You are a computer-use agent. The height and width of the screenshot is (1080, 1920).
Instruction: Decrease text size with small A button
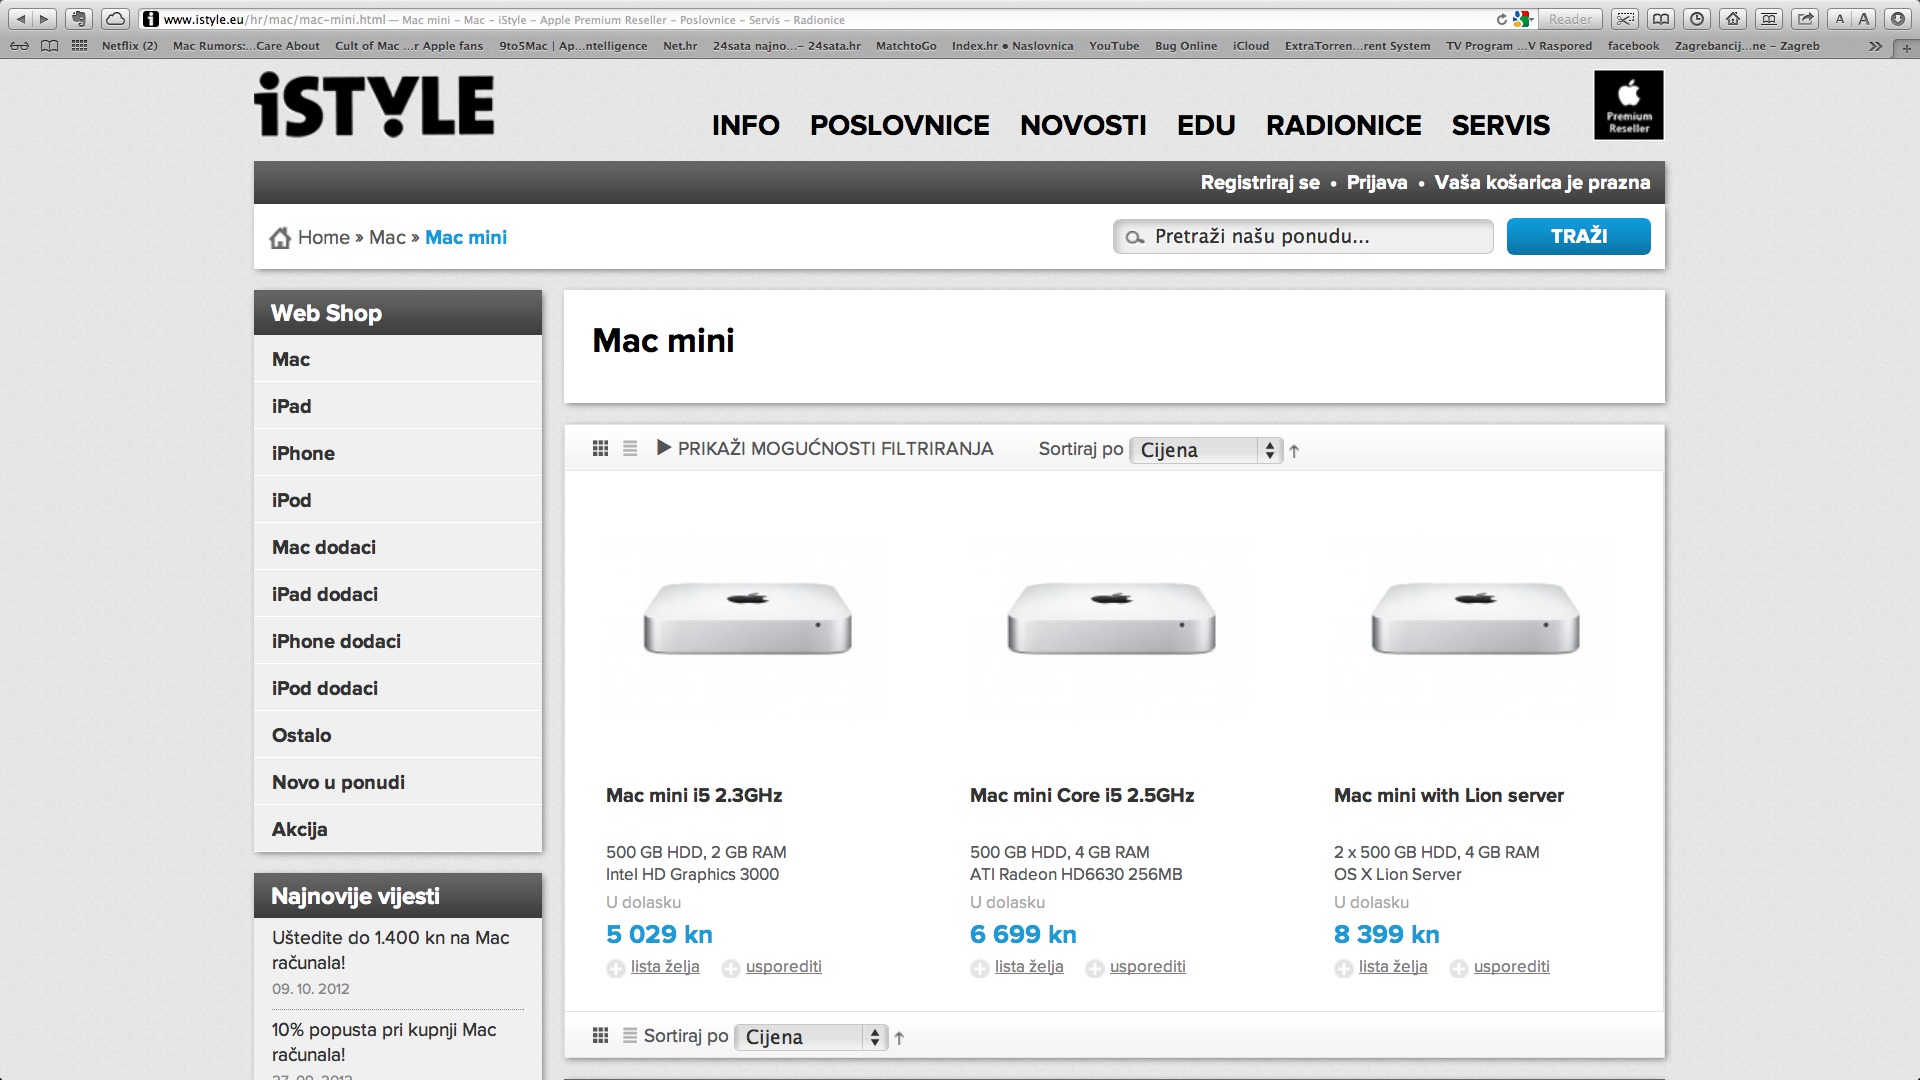pyautogui.click(x=1840, y=19)
